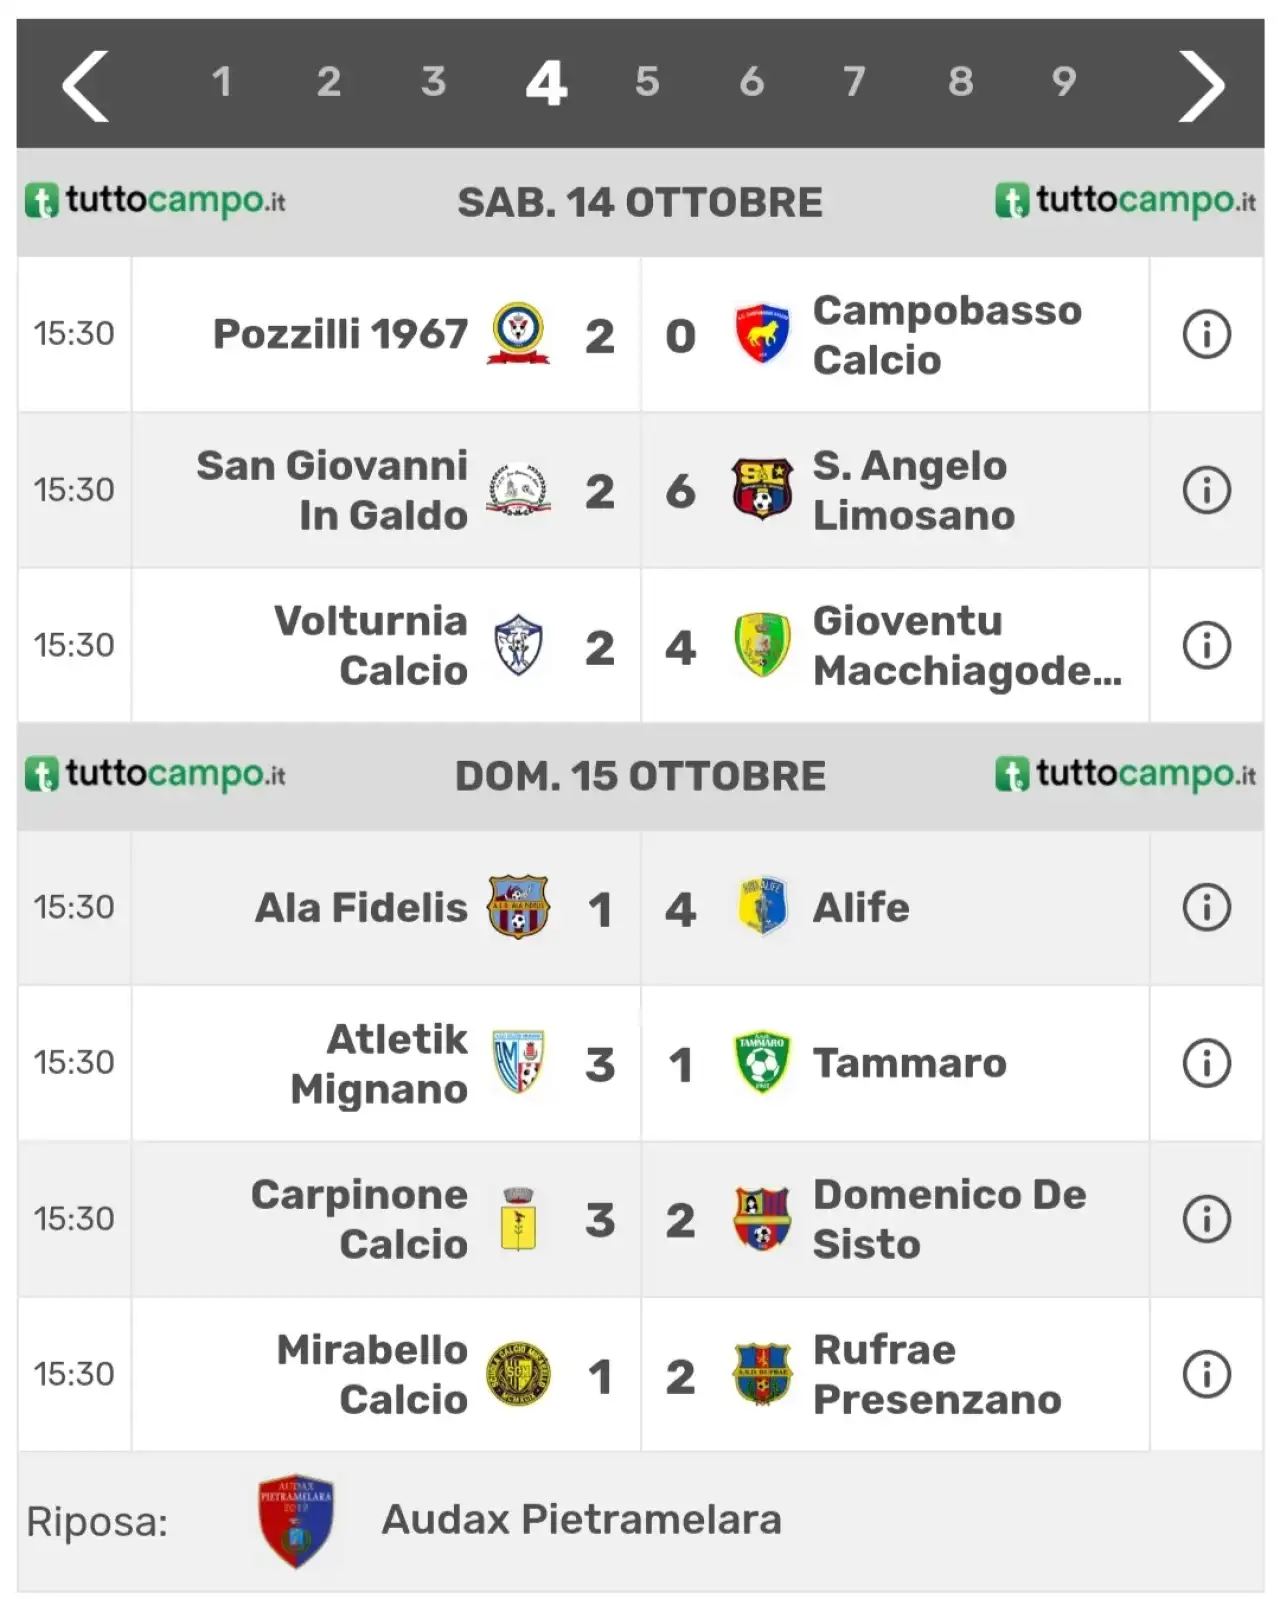Click the Audax Pietramelara crest
The height and width of the screenshot is (1599, 1280).
point(296,1520)
